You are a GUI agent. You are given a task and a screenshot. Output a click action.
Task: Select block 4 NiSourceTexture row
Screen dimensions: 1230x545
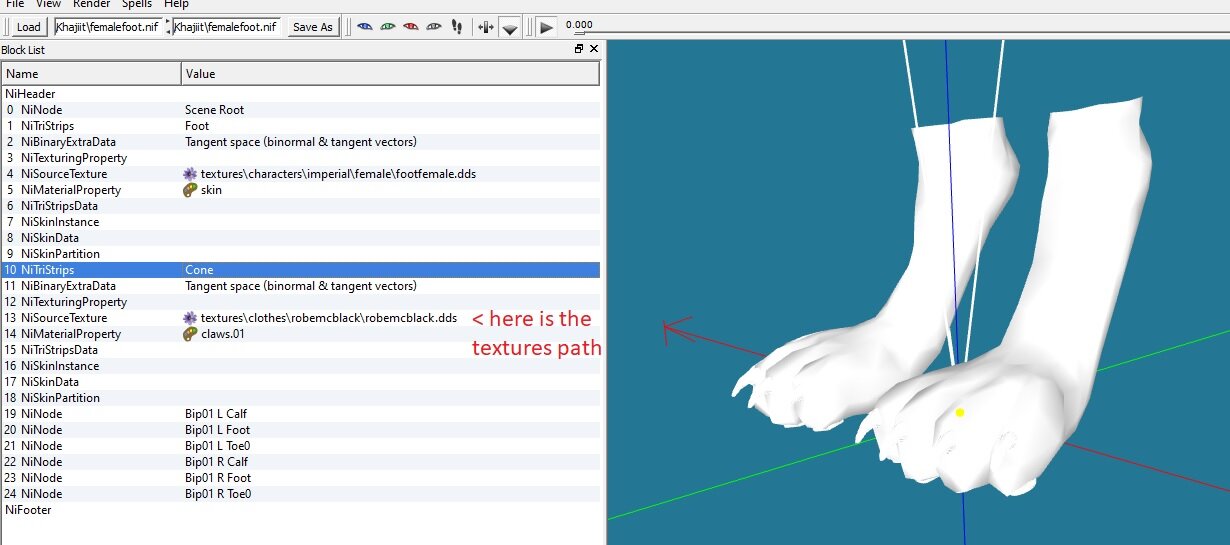[300, 174]
